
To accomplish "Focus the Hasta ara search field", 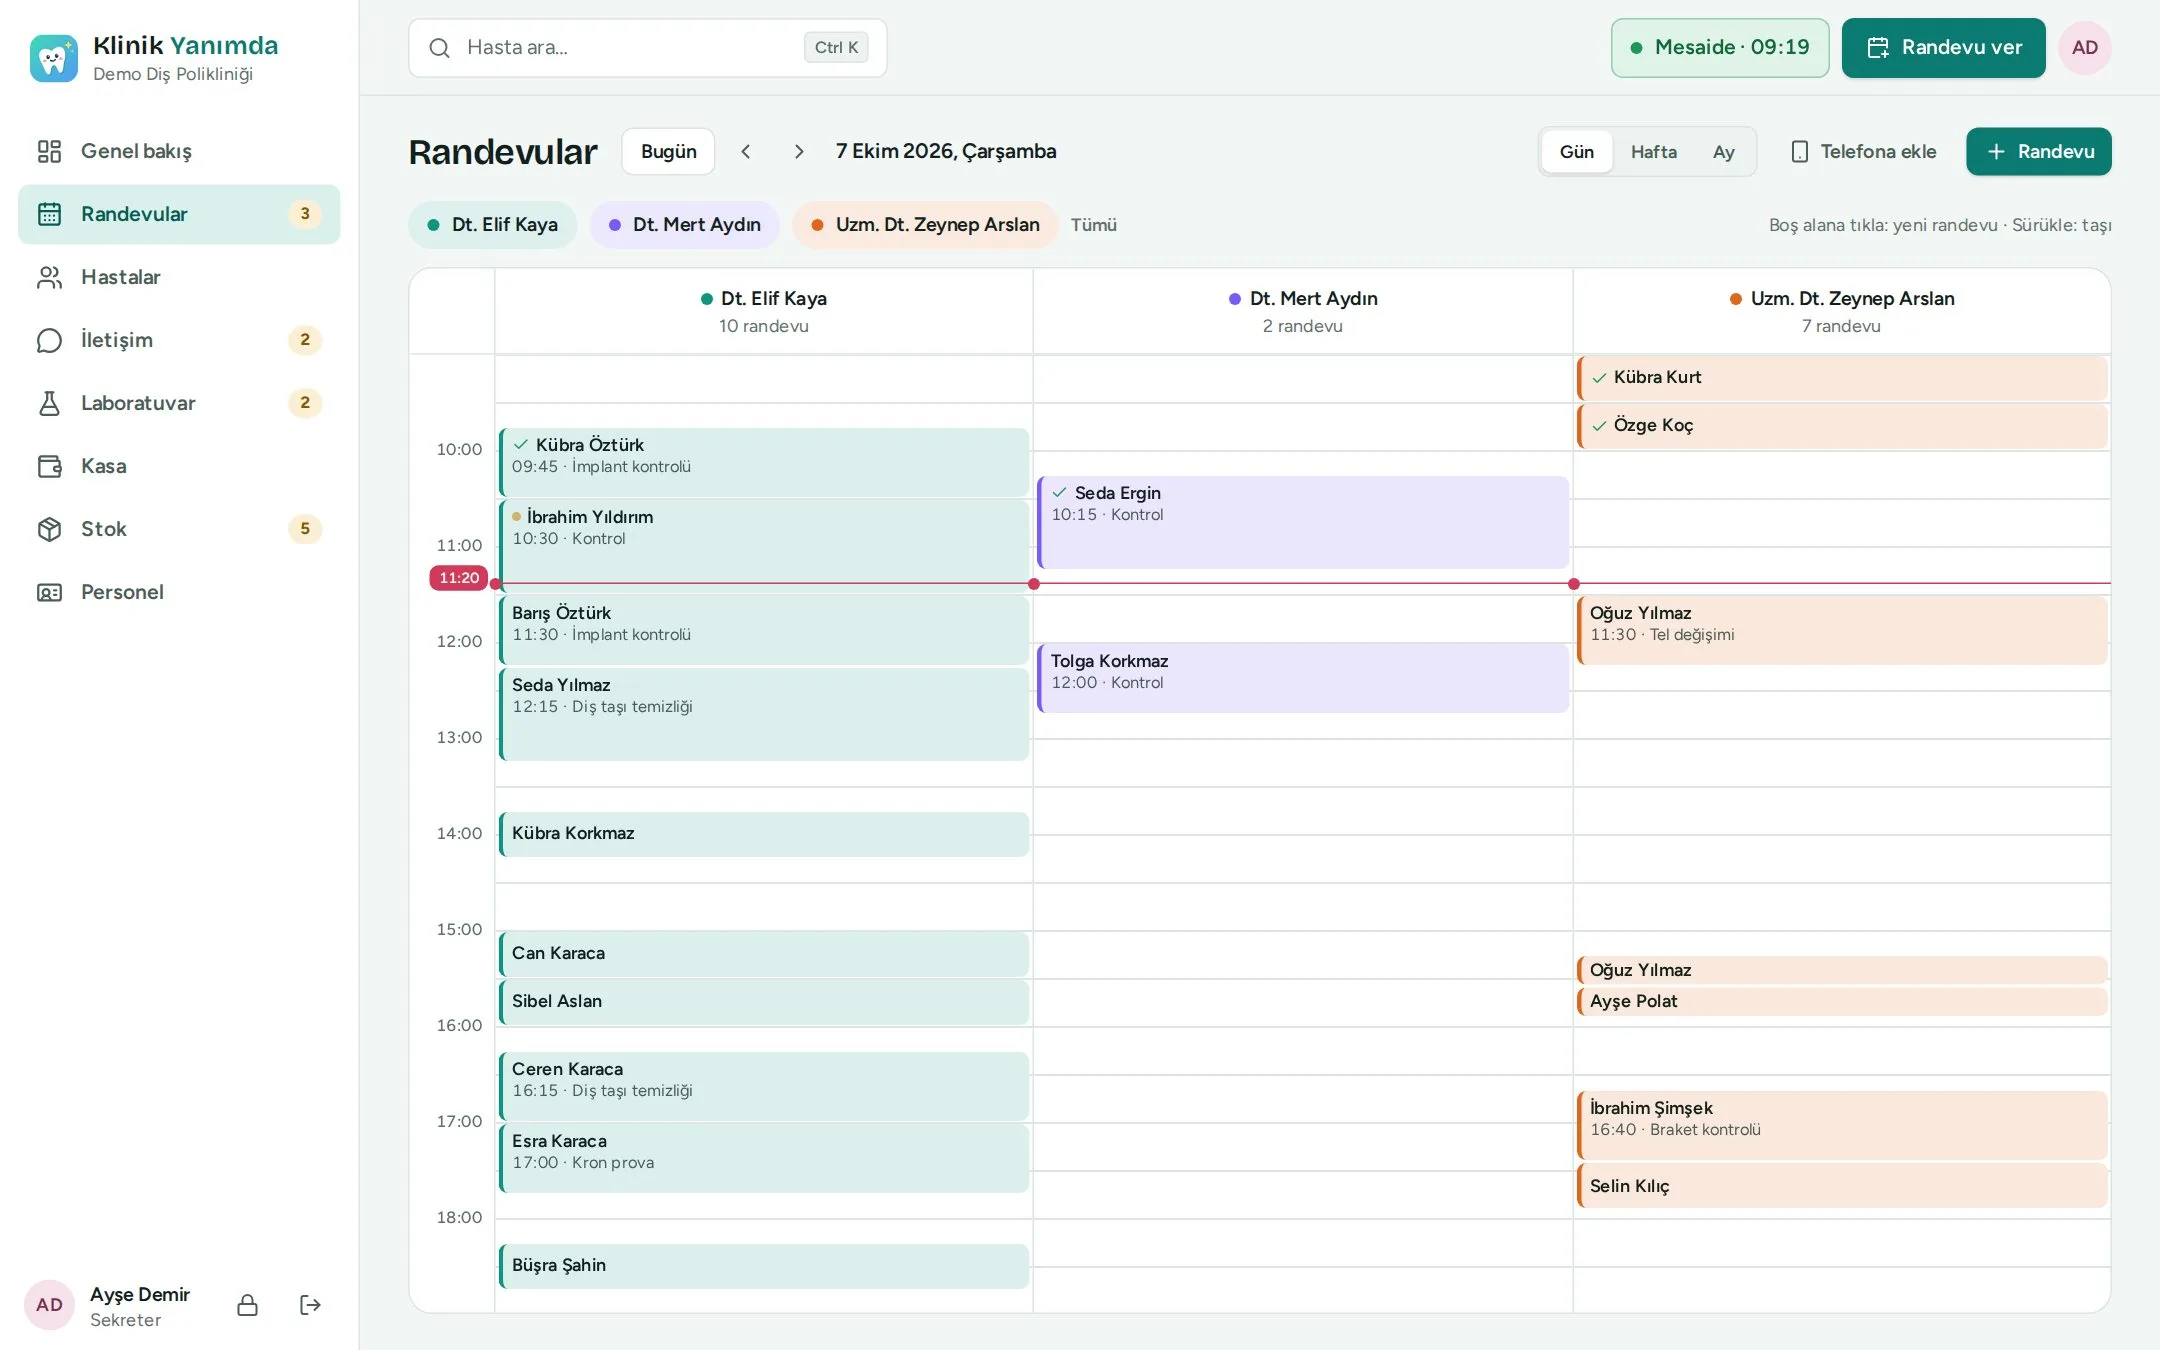I will pyautogui.click(x=647, y=48).
